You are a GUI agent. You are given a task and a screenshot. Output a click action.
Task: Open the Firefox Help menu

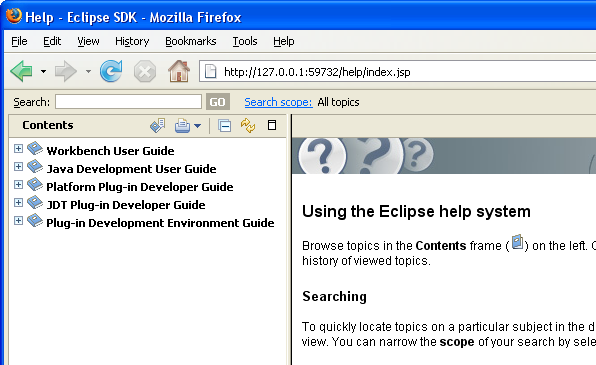(284, 41)
